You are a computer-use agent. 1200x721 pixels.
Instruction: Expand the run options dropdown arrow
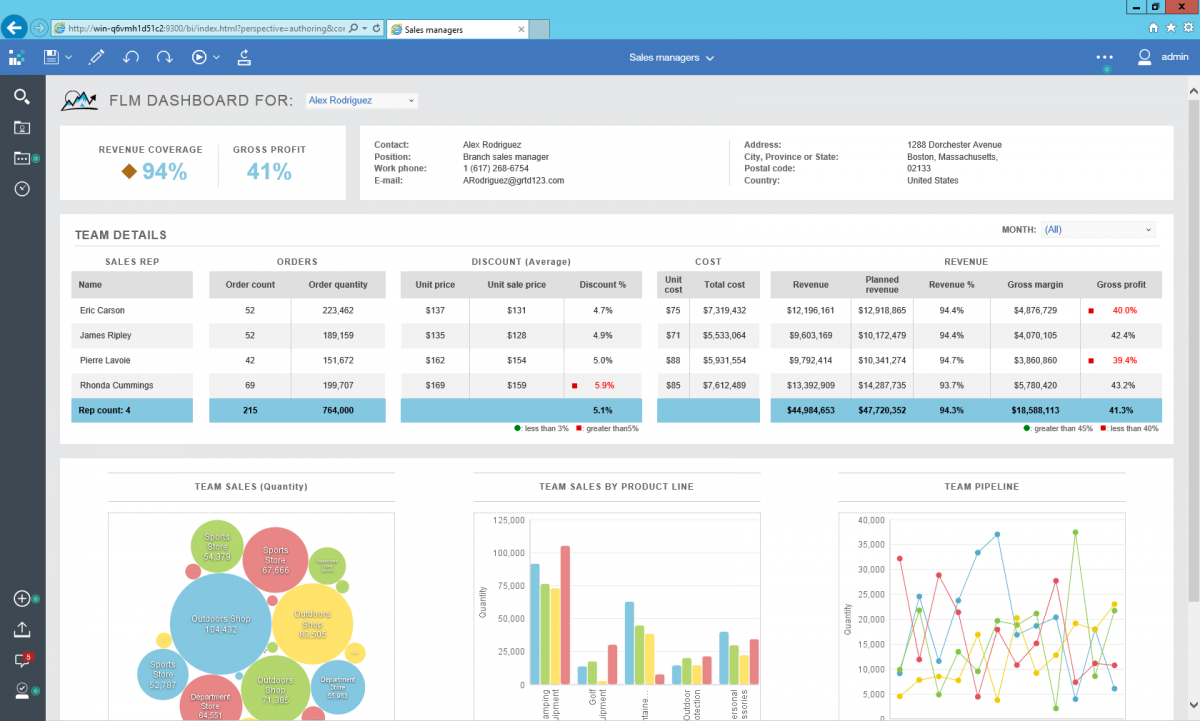point(214,57)
